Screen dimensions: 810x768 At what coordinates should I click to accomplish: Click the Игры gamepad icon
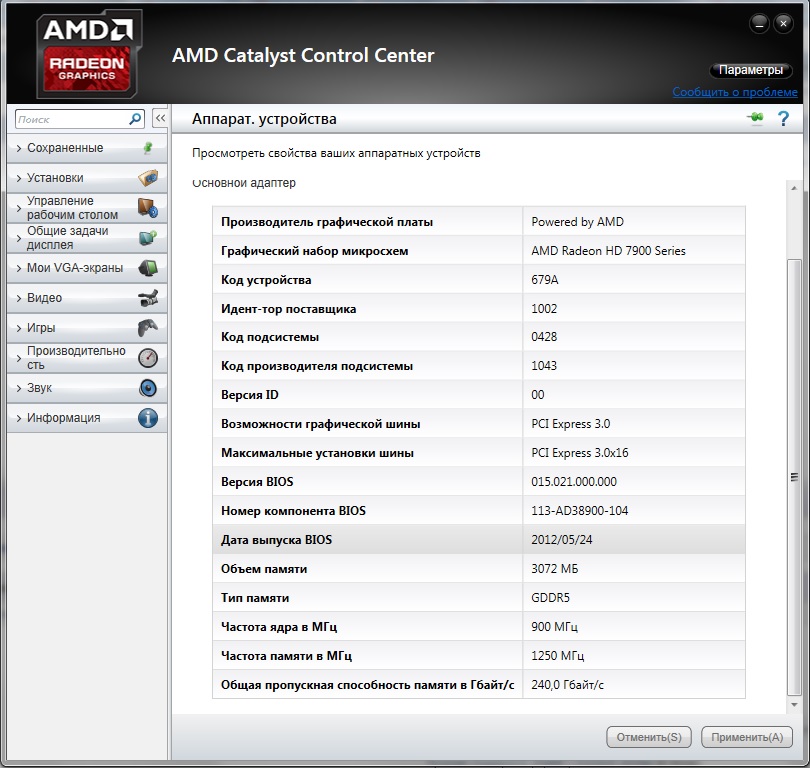[x=148, y=328]
